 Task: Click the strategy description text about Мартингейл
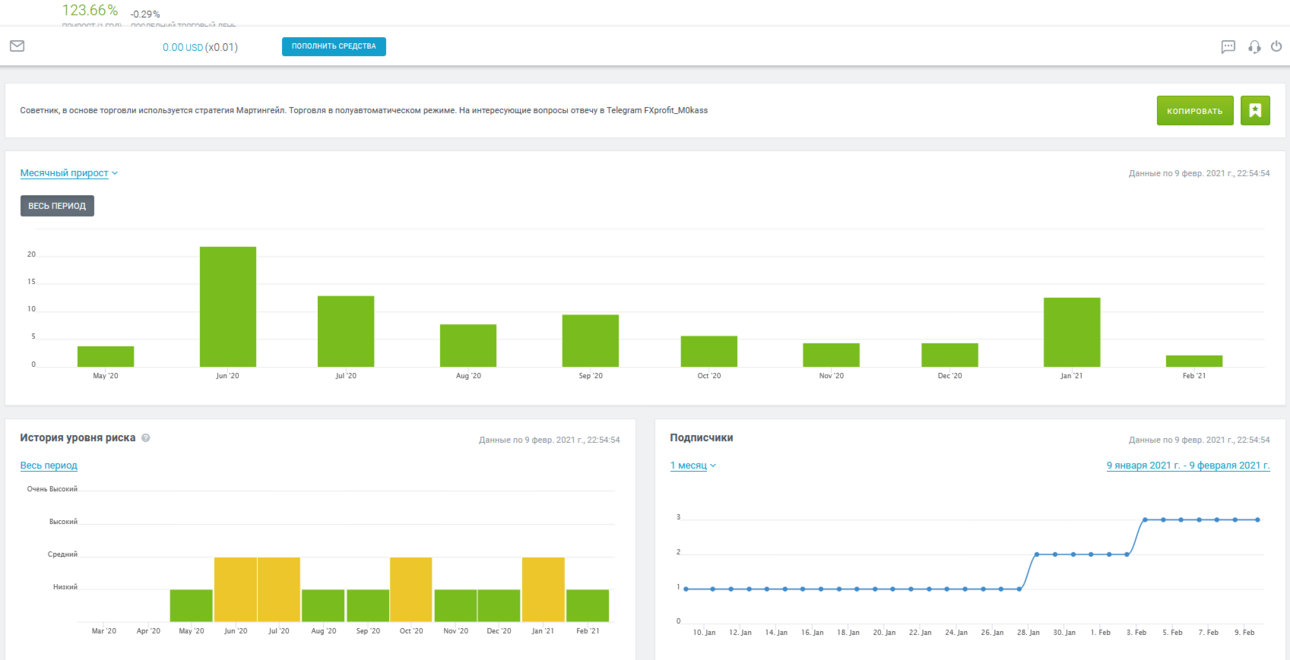pos(364,111)
